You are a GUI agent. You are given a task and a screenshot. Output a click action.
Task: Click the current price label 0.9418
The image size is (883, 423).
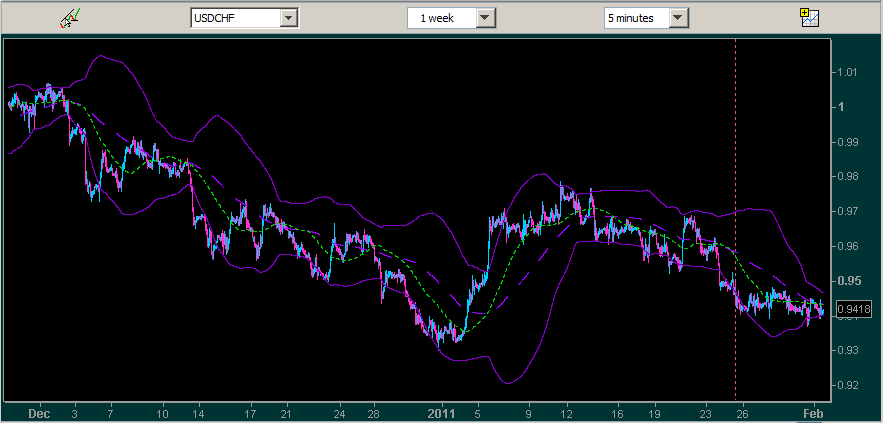853,310
